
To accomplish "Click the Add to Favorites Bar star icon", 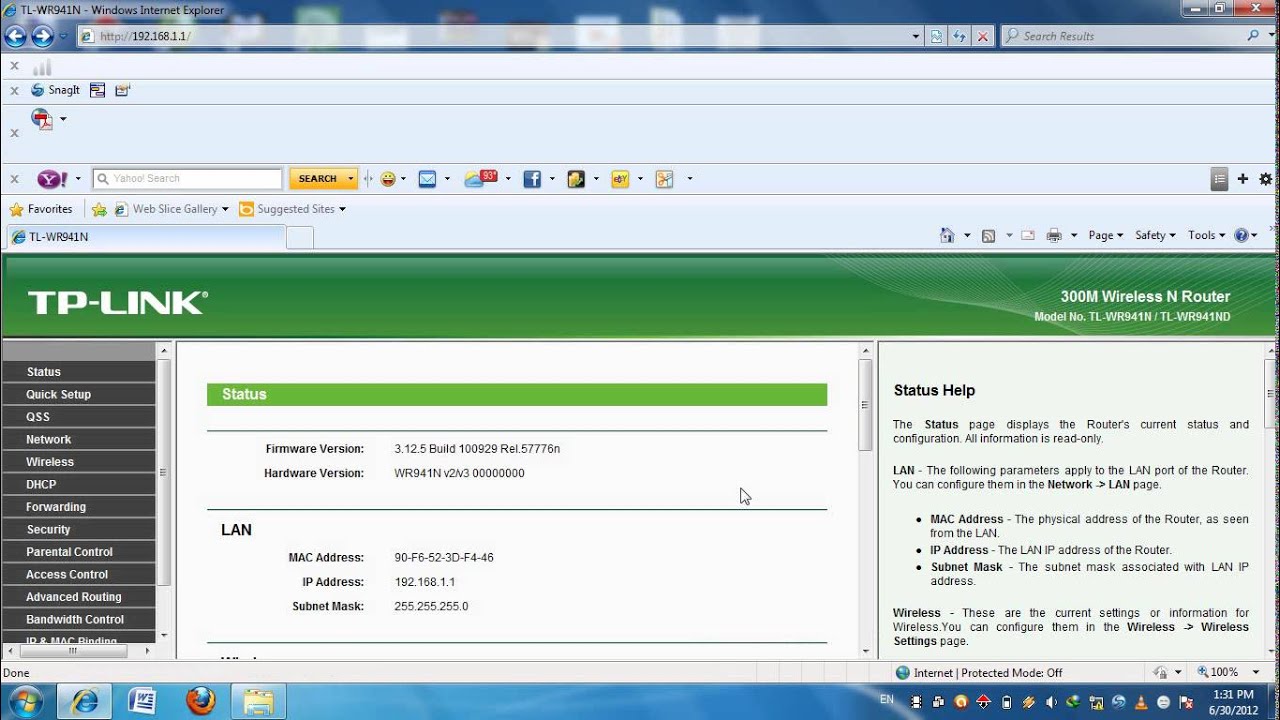I will [x=99, y=209].
